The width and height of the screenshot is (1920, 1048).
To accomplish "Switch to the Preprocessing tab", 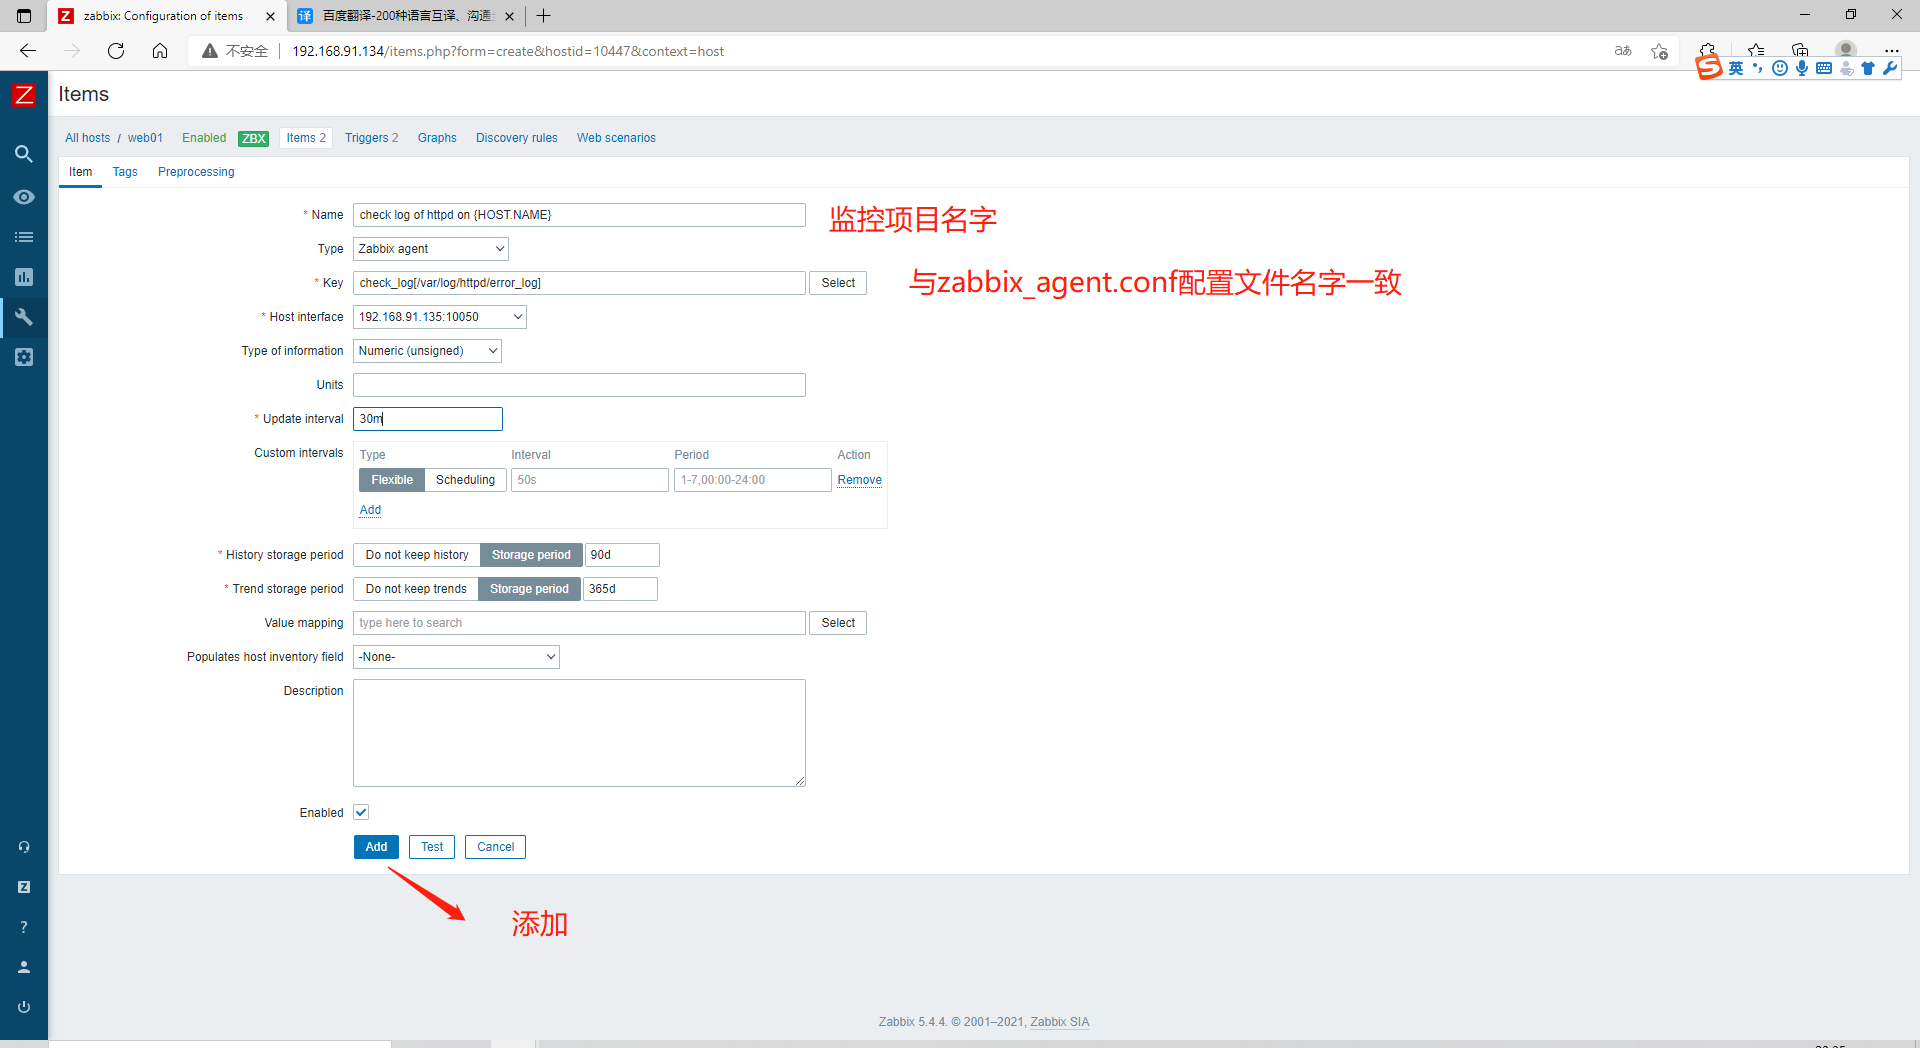I will tap(196, 172).
